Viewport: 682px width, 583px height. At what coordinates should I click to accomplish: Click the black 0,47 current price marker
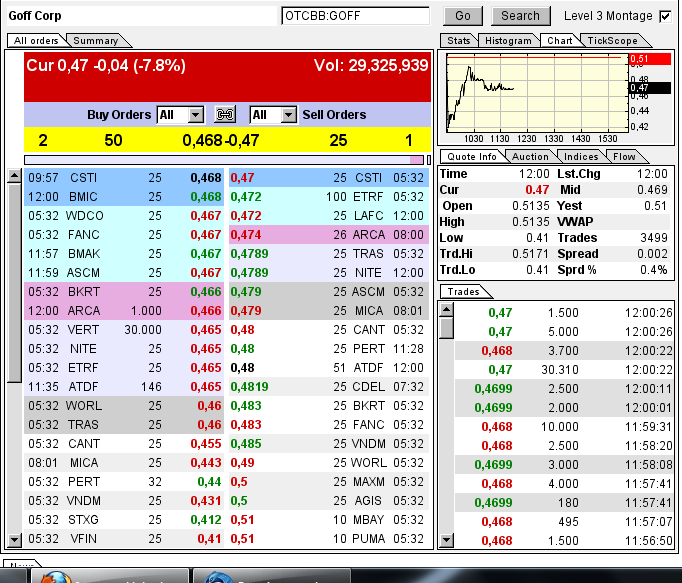tap(650, 88)
